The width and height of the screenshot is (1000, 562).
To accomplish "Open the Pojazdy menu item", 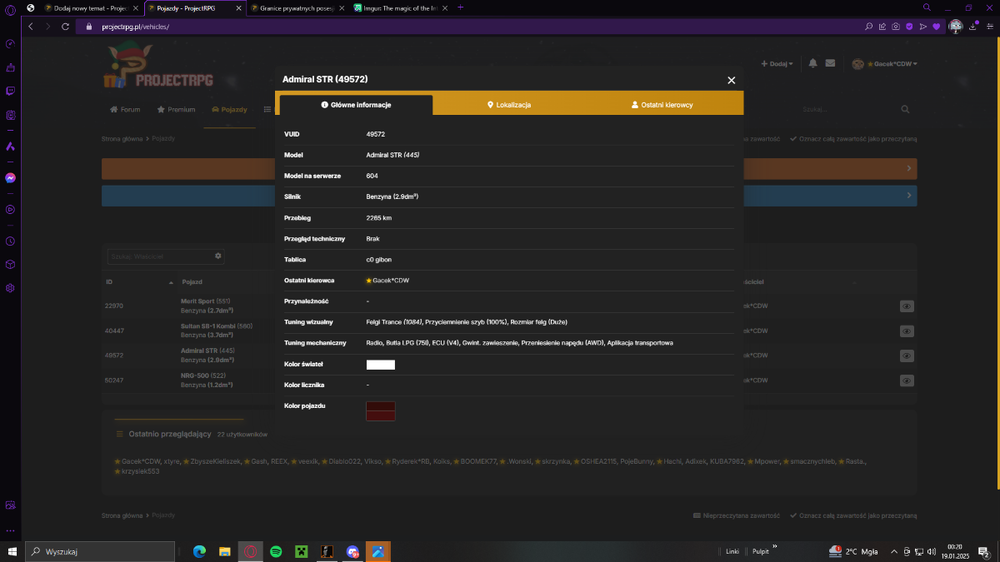I will point(230,110).
